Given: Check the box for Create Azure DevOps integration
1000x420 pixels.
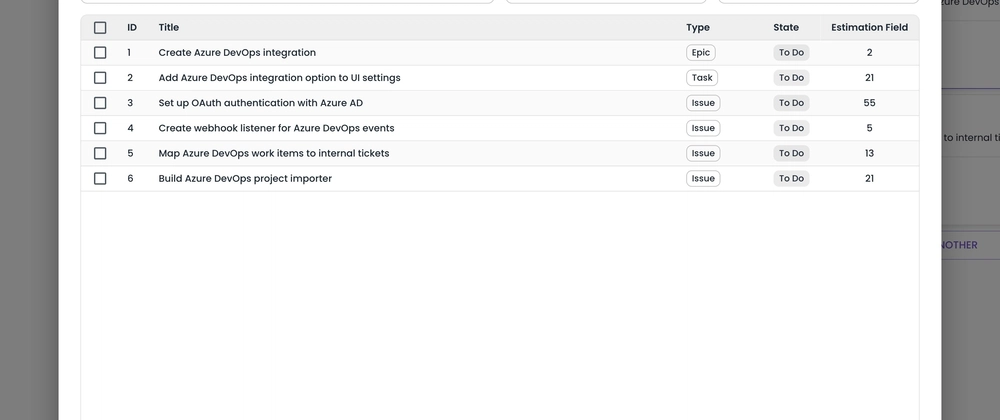Looking at the screenshot, I should [100, 52].
